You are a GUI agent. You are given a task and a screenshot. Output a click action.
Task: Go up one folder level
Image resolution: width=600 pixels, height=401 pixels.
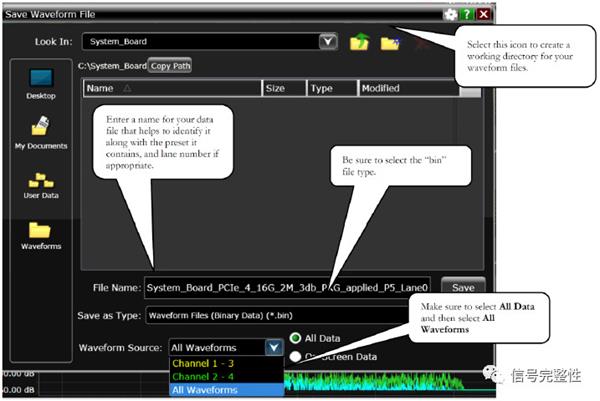click(x=359, y=42)
